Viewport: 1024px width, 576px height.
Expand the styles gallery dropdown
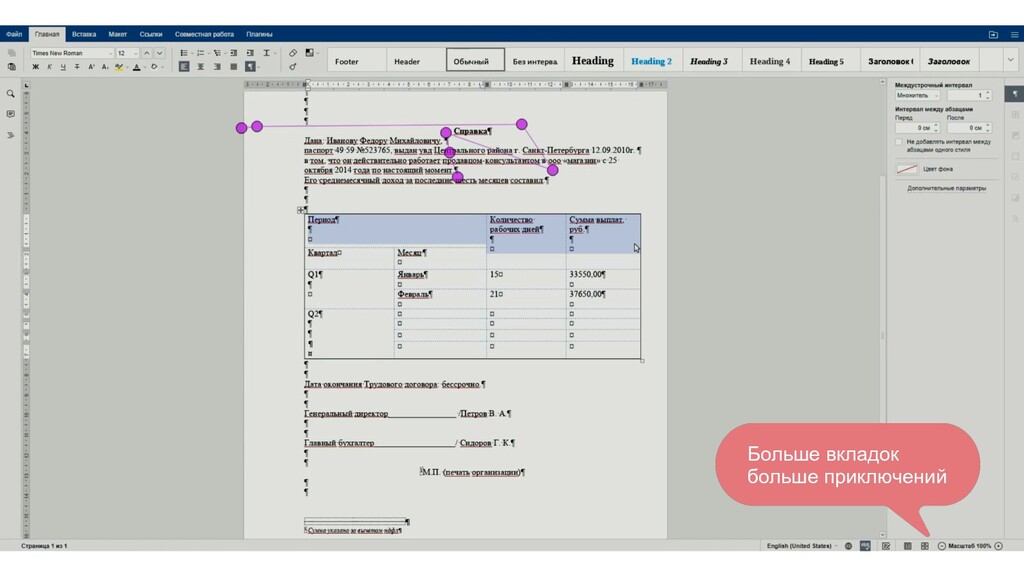1010,60
